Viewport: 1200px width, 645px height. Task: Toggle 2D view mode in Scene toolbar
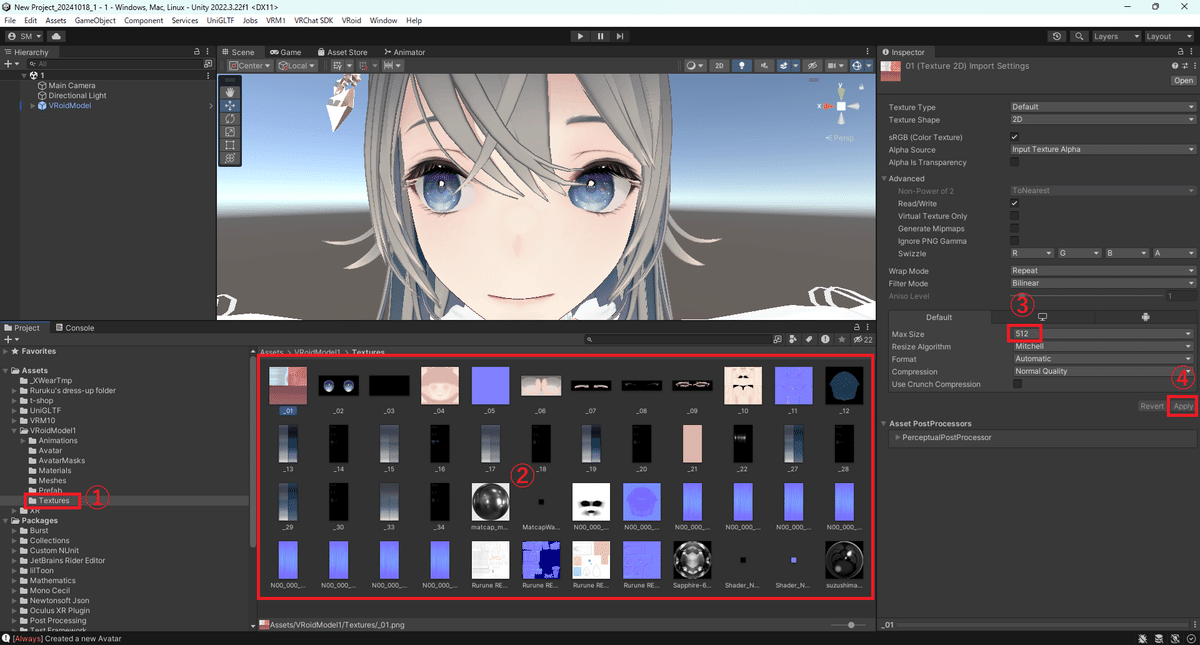pos(719,66)
